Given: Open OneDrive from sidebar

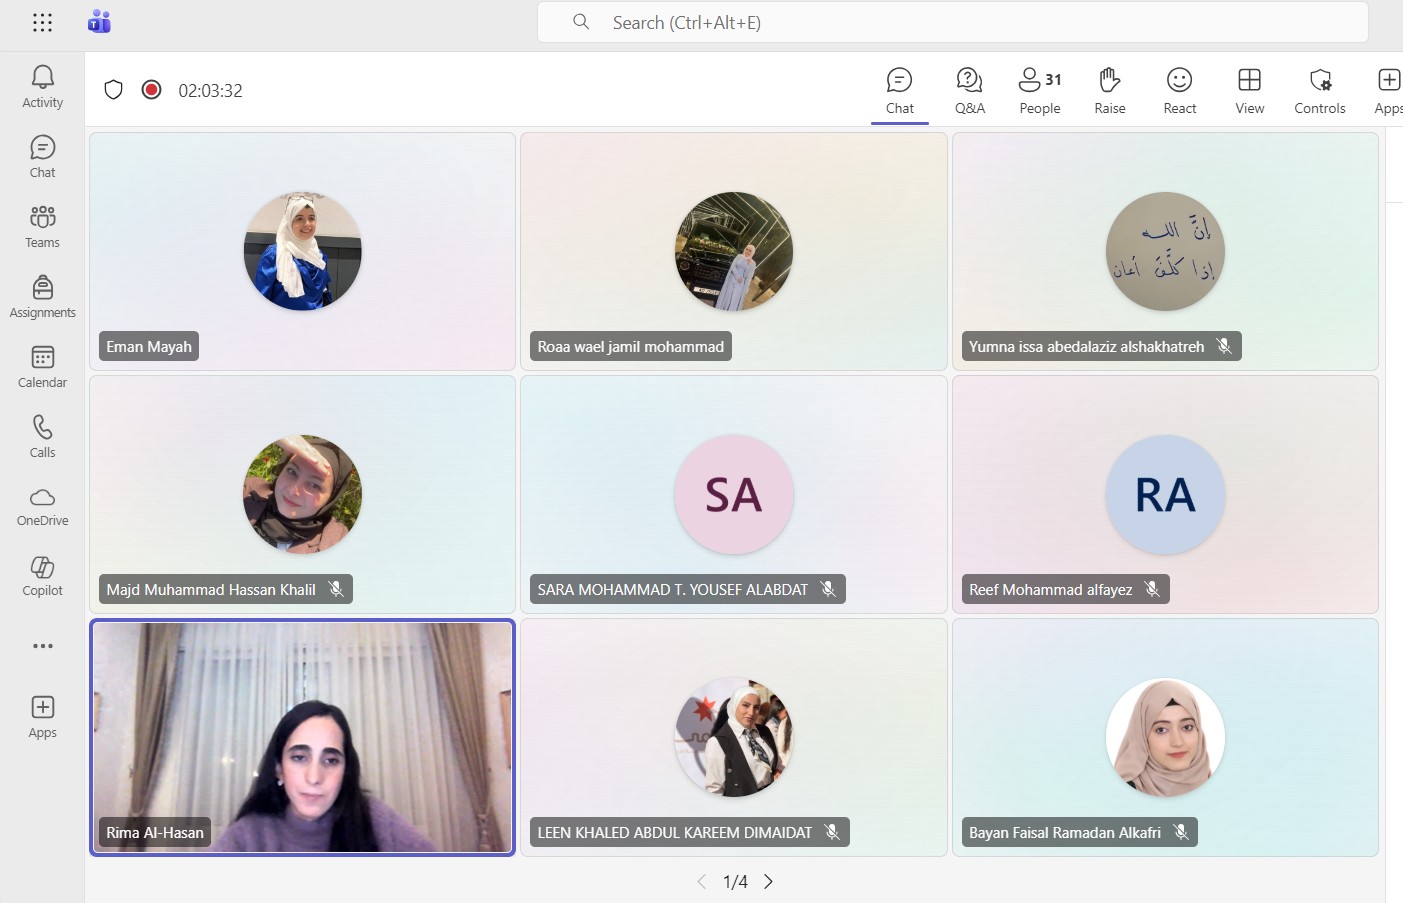Looking at the screenshot, I should pos(42,507).
